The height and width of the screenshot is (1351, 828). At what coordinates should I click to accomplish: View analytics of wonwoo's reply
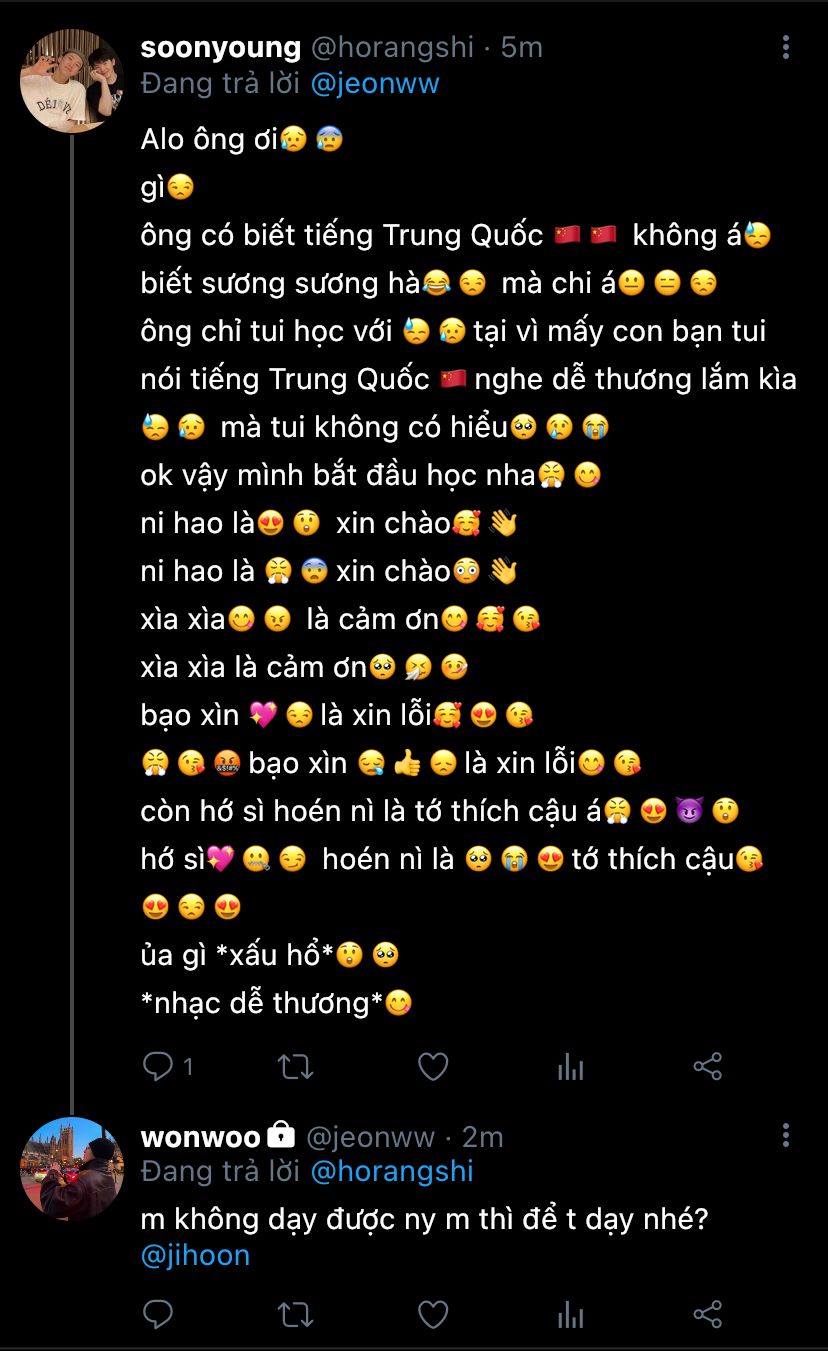(570, 1314)
